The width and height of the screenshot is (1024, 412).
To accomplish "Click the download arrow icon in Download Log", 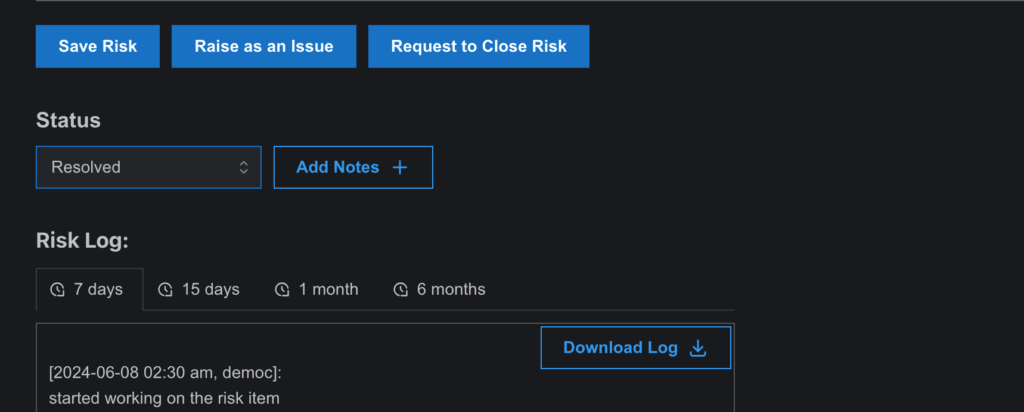I will pyautogui.click(x=698, y=348).
